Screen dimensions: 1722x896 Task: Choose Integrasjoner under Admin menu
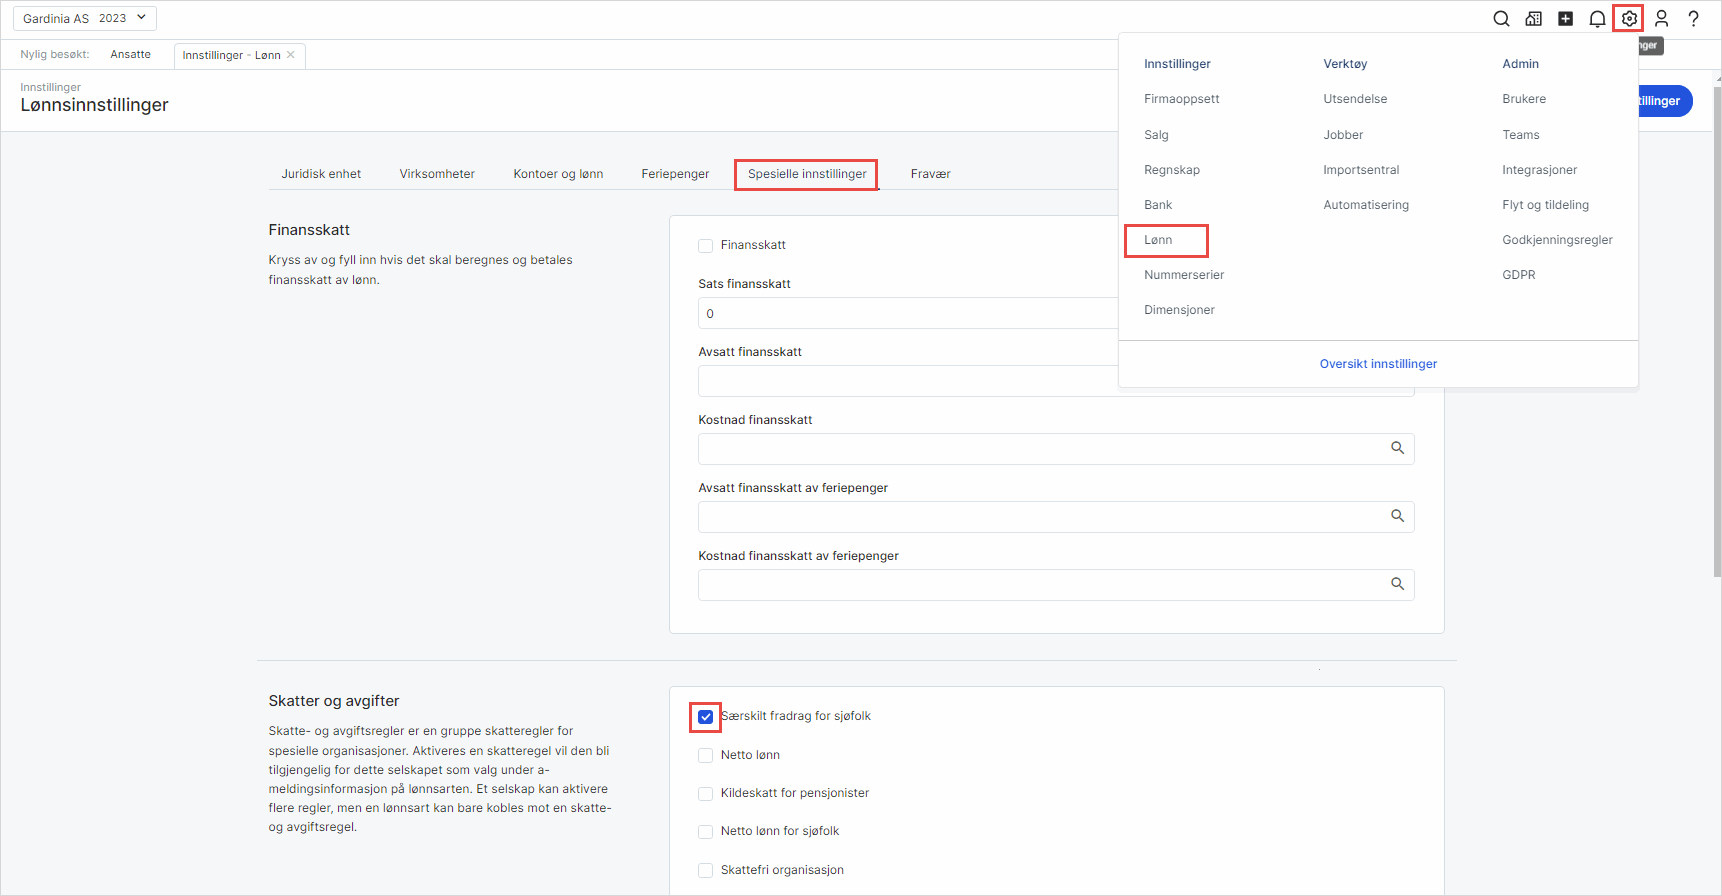[x=1539, y=170]
